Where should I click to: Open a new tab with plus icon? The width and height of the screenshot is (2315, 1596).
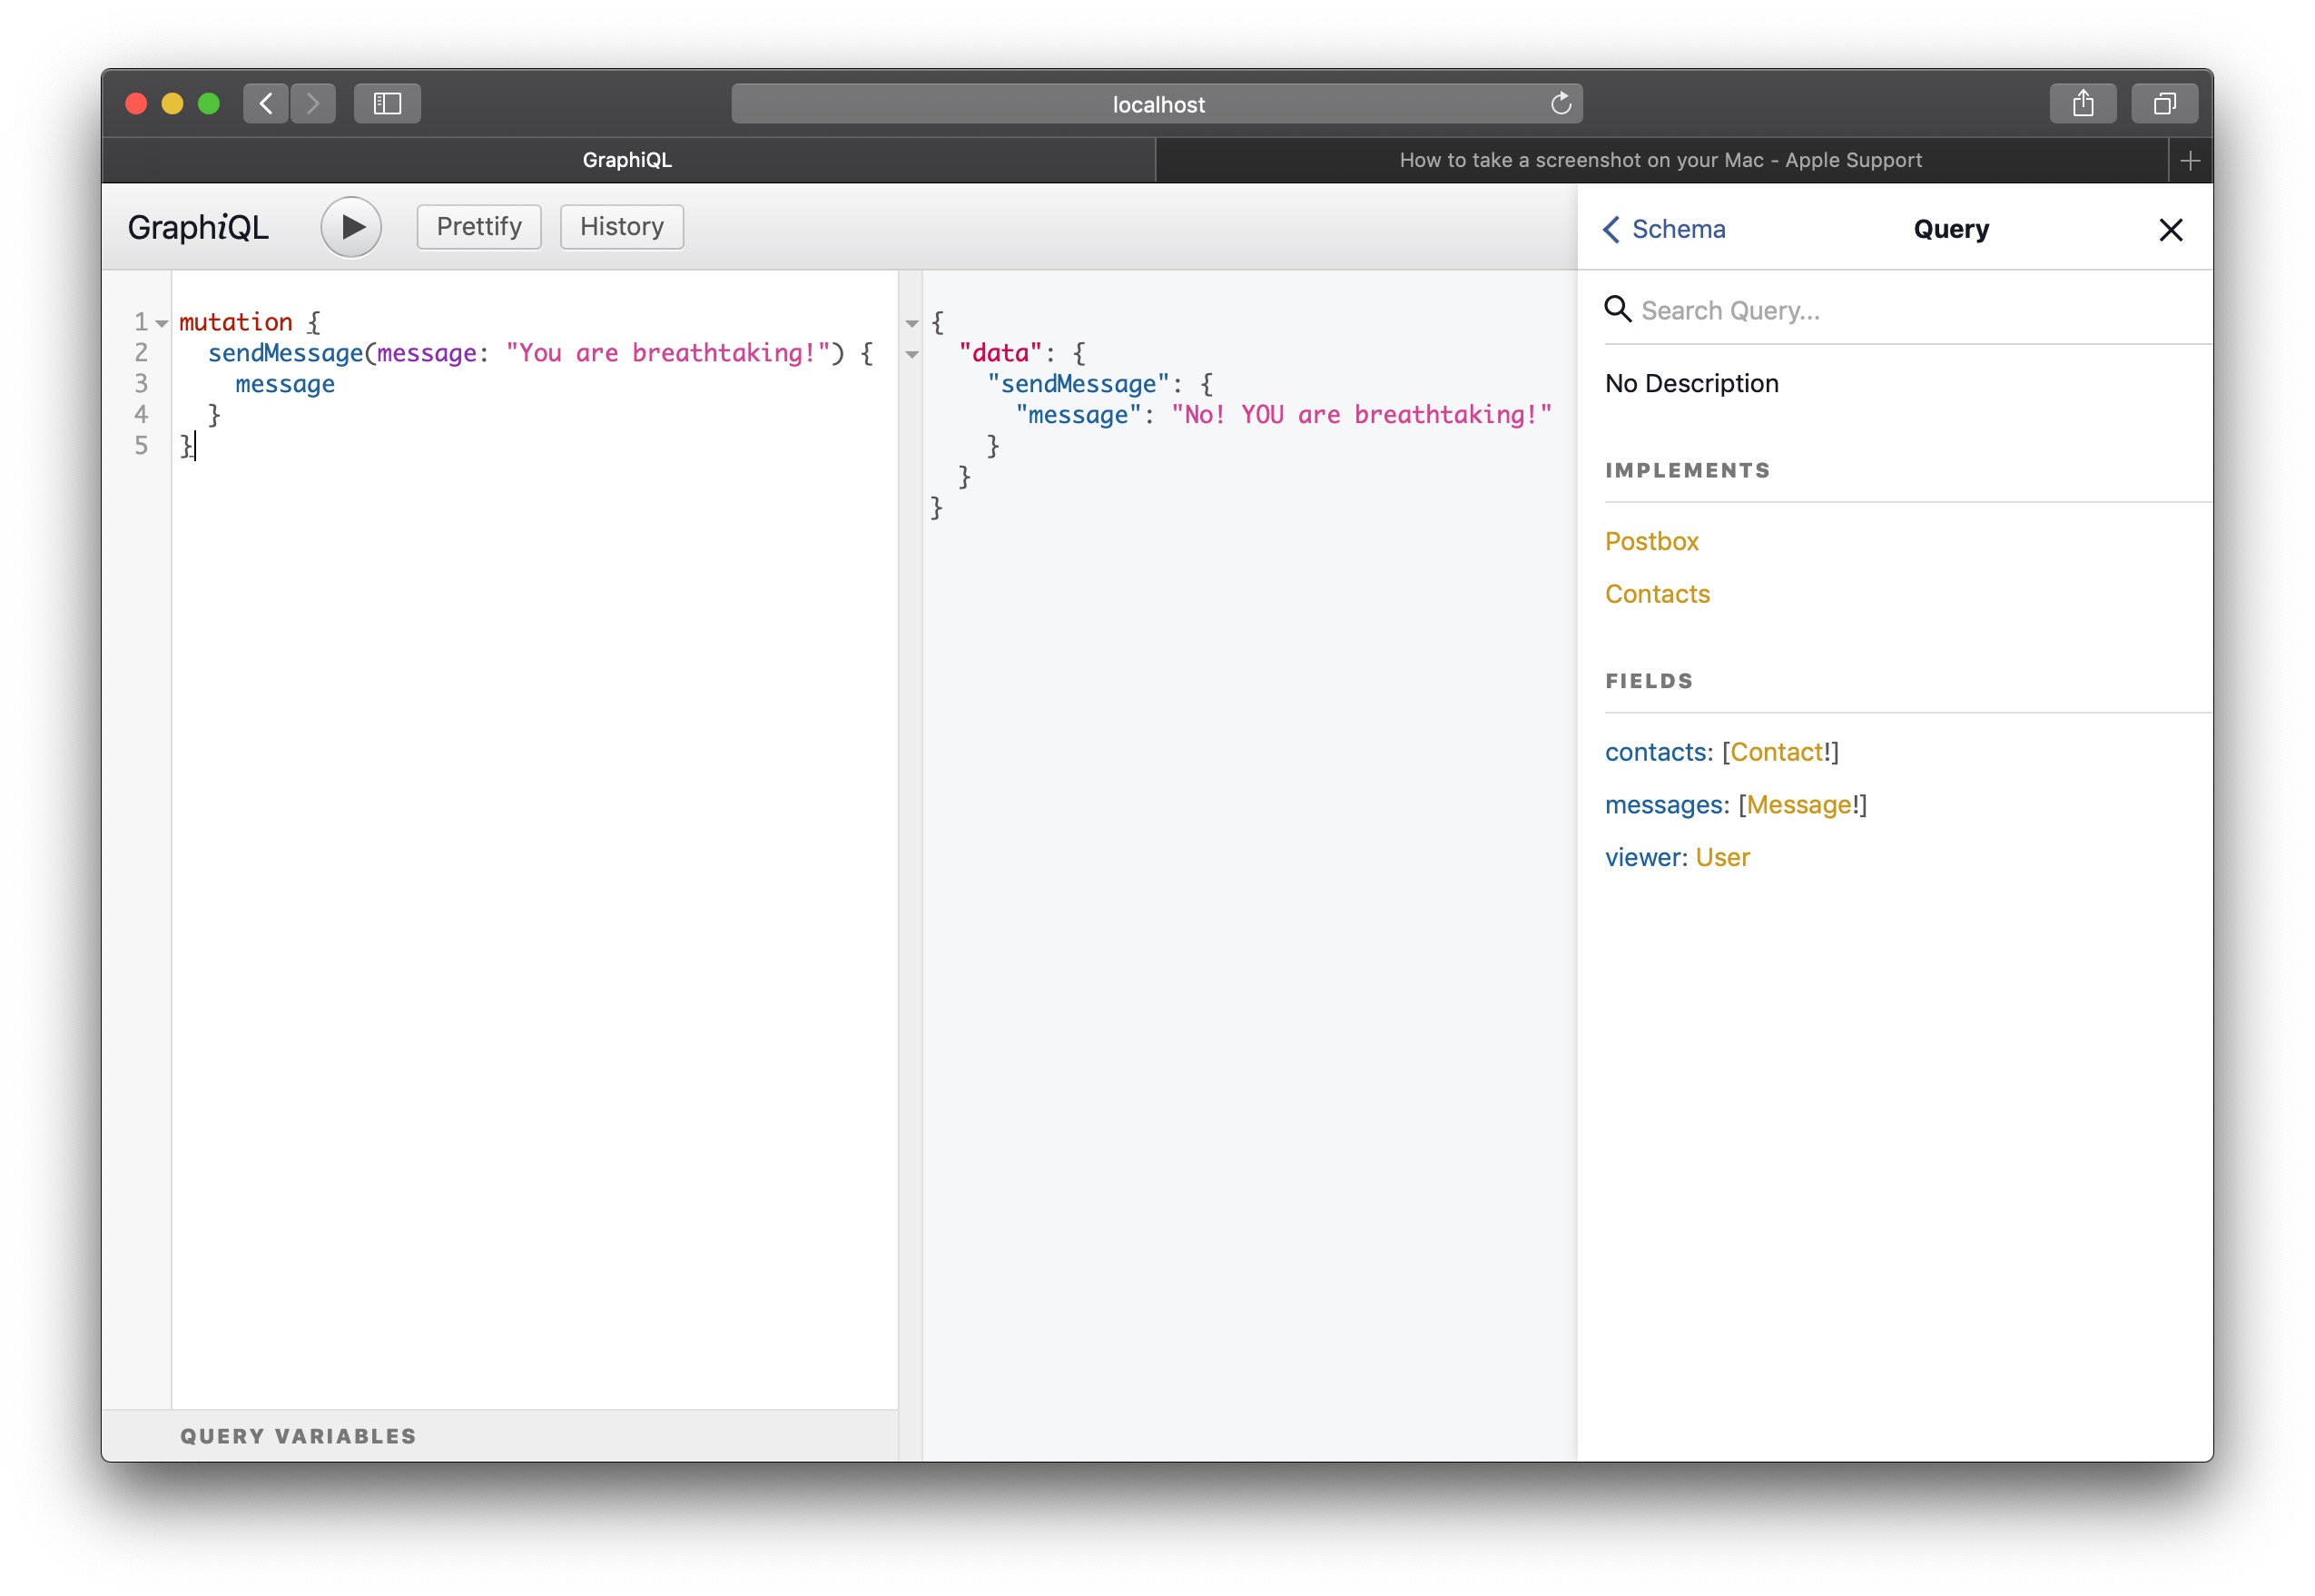(2189, 160)
